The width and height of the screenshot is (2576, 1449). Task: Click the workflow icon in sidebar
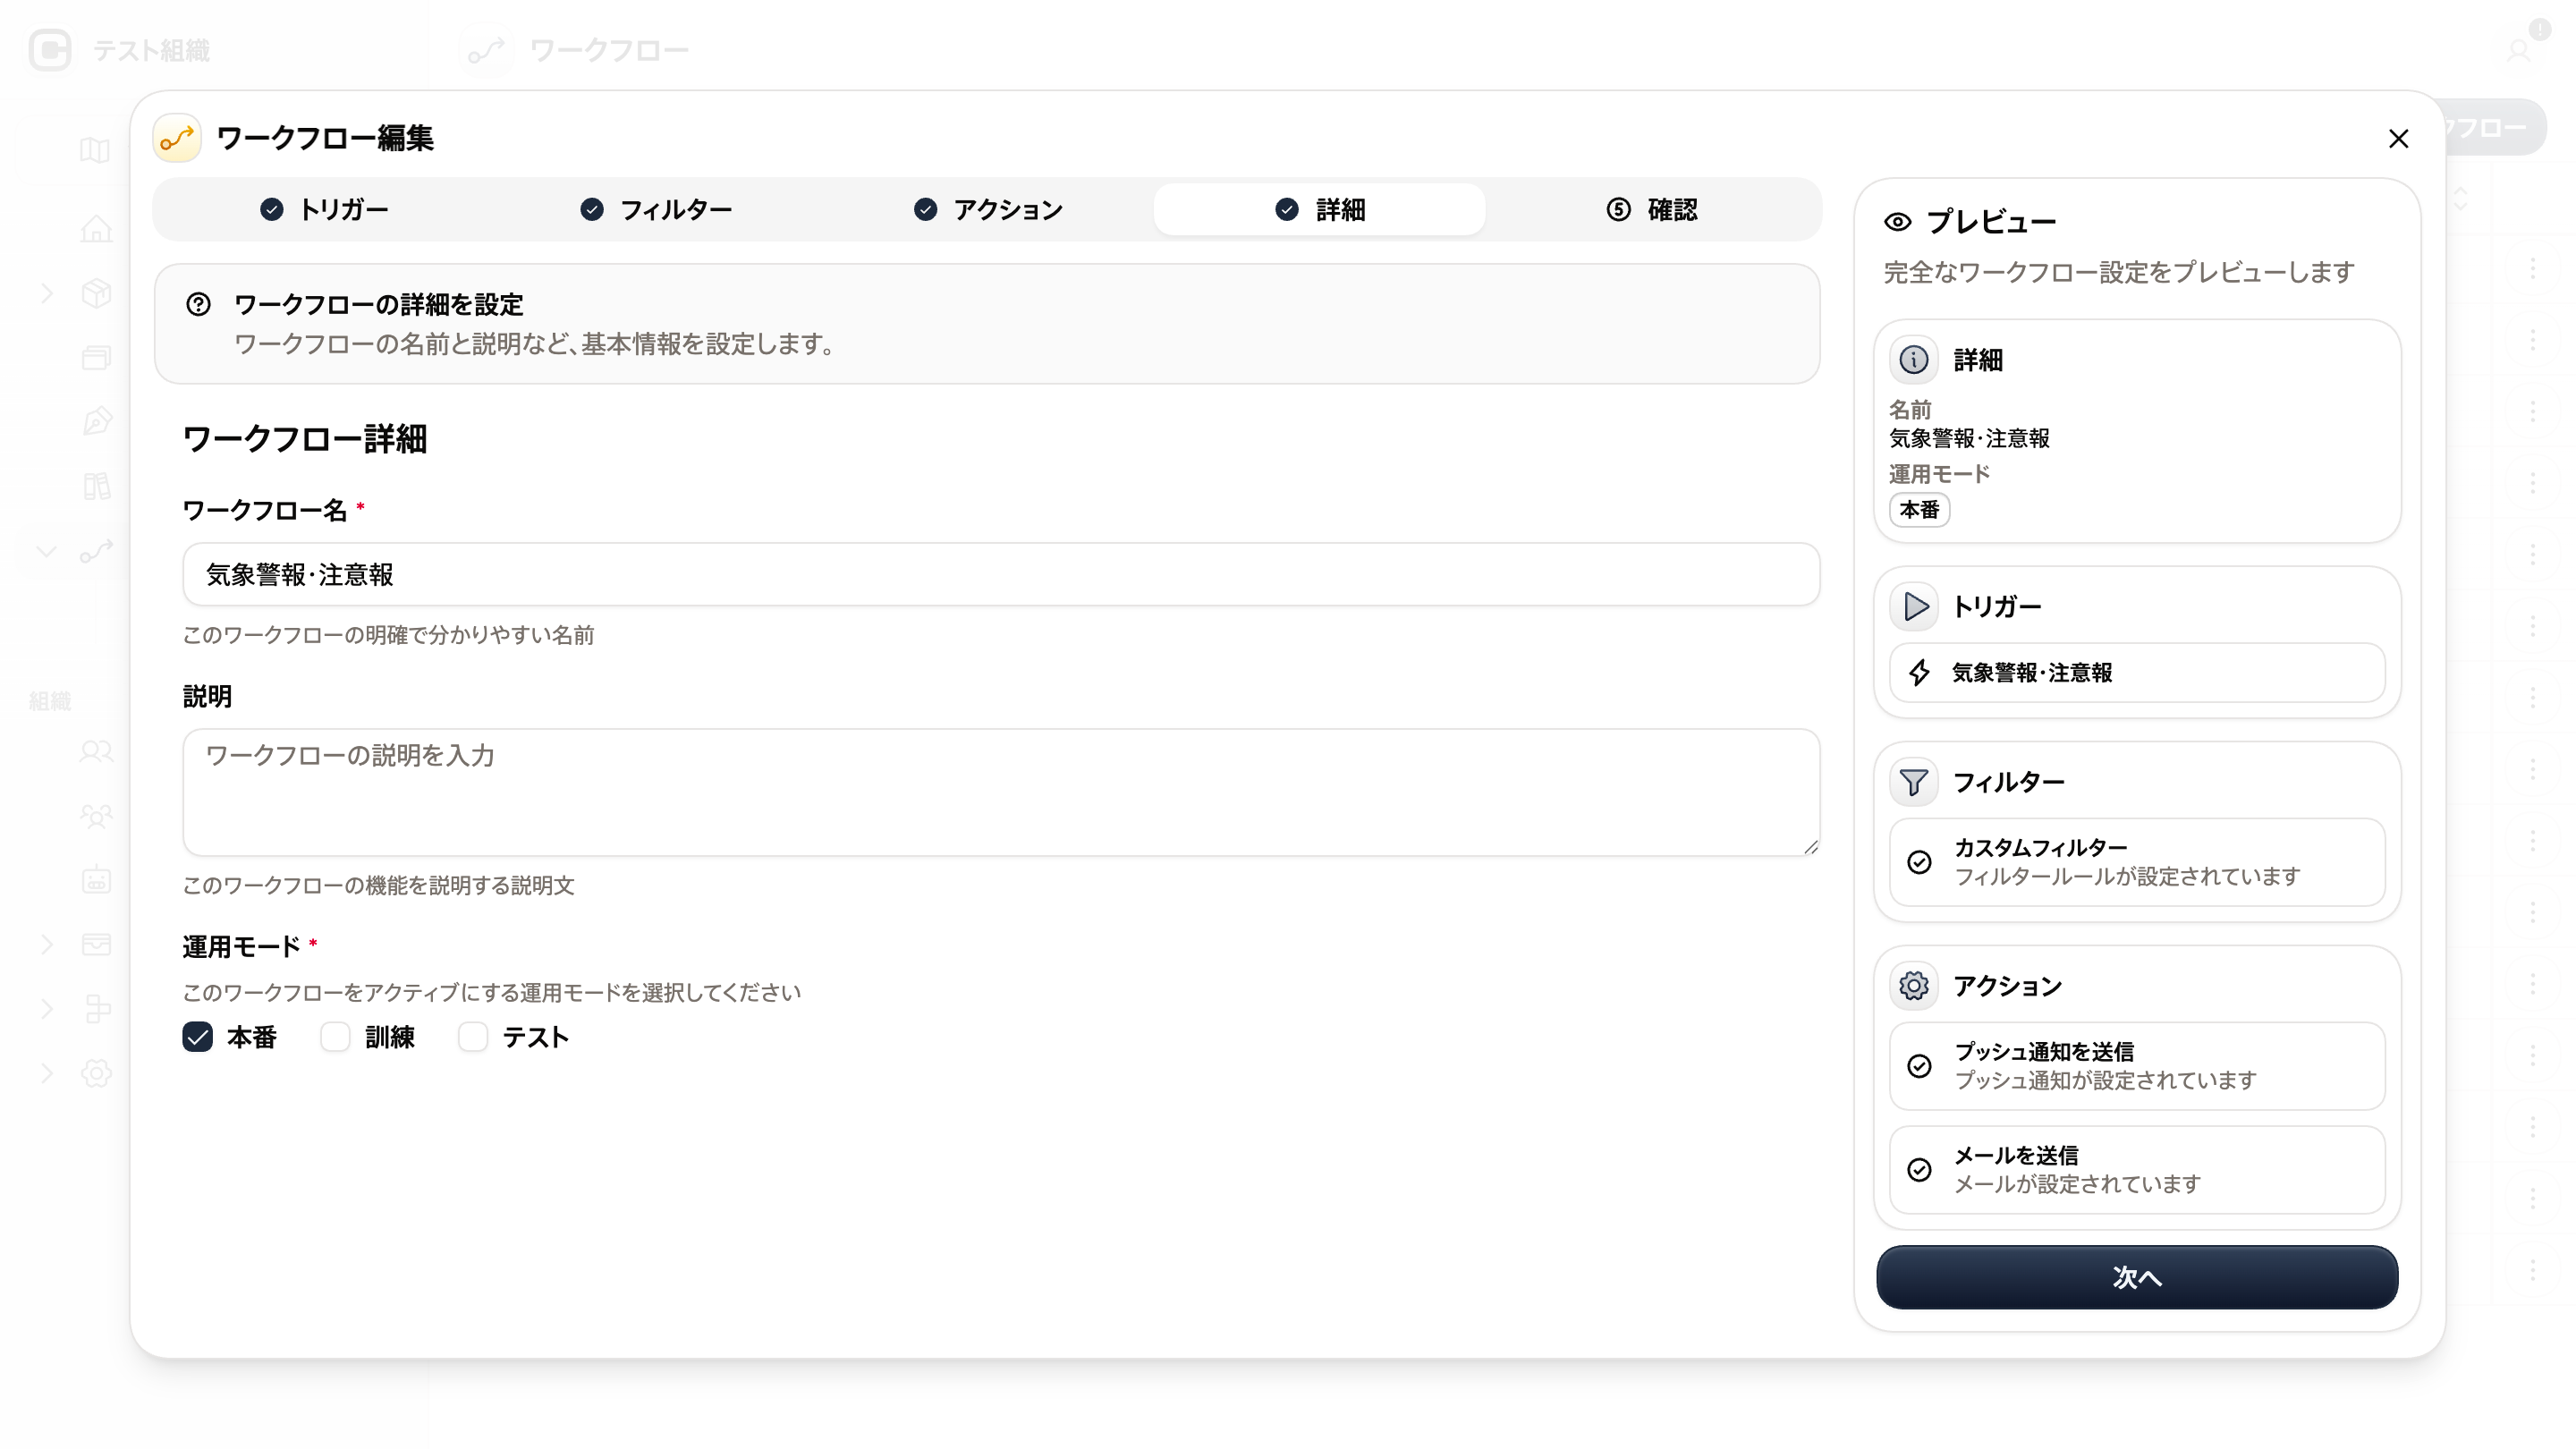(x=96, y=551)
